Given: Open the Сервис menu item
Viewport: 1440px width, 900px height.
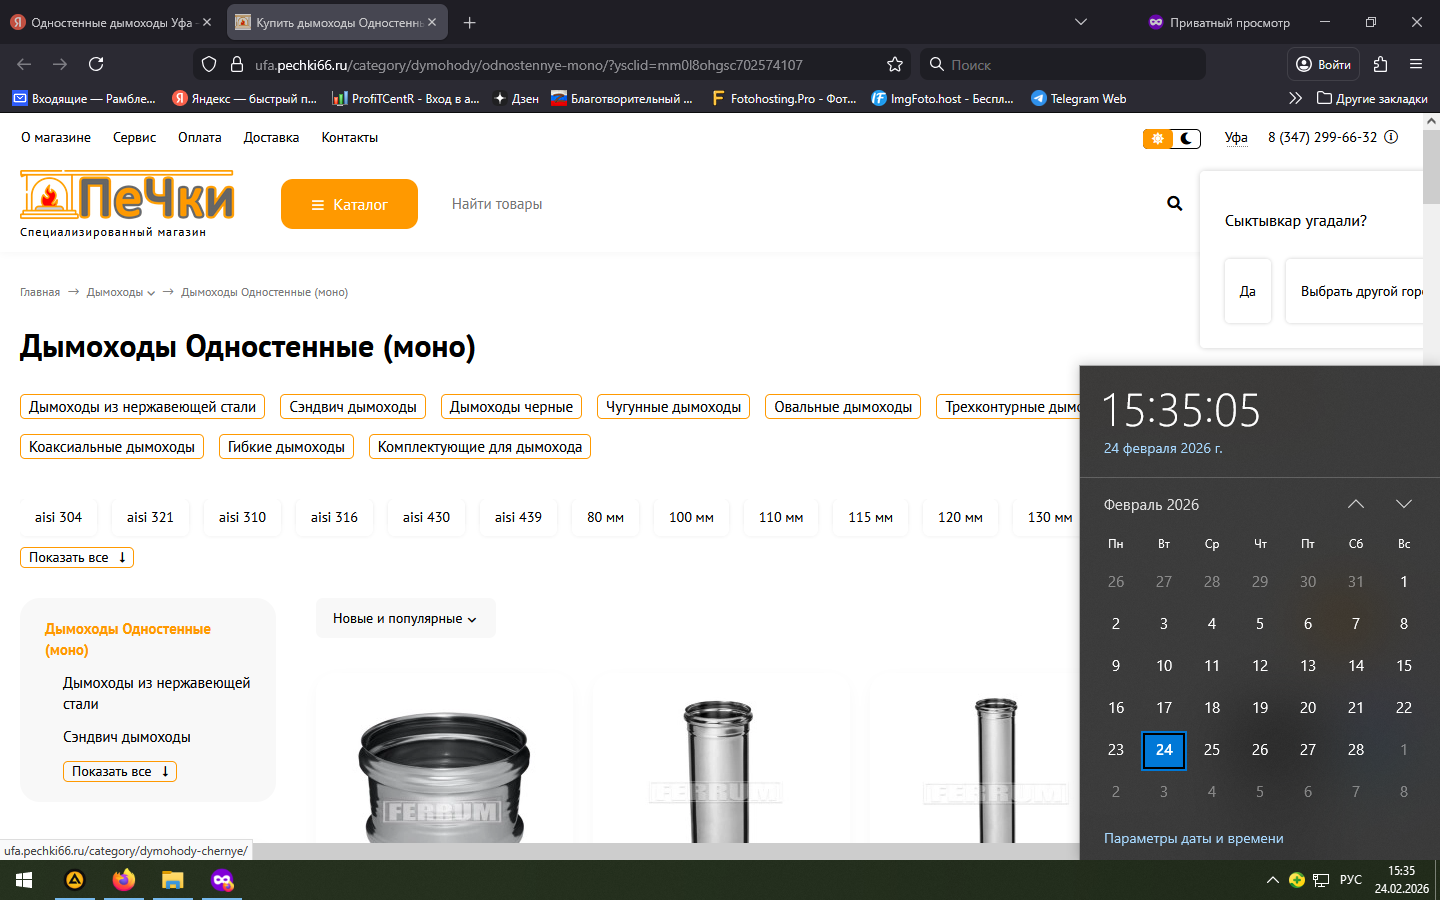Looking at the screenshot, I should point(134,137).
